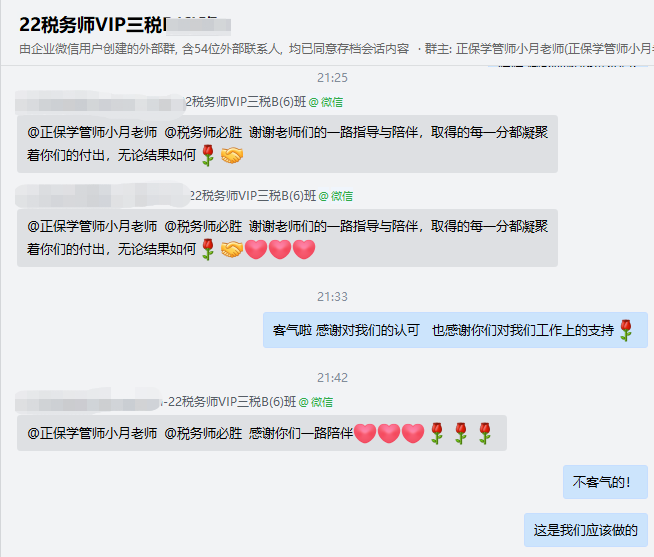Select the blue reply bubble starting 客气啦

(455, 330)
